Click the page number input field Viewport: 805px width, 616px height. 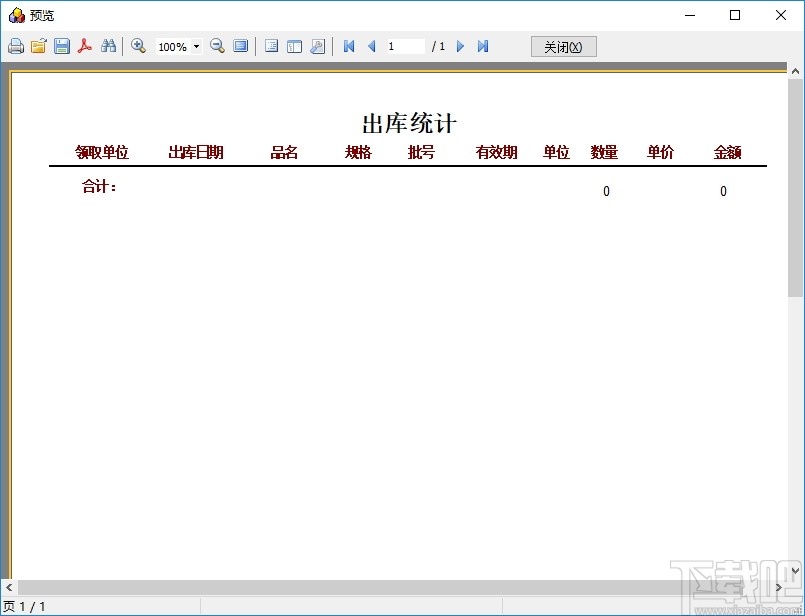404,46
